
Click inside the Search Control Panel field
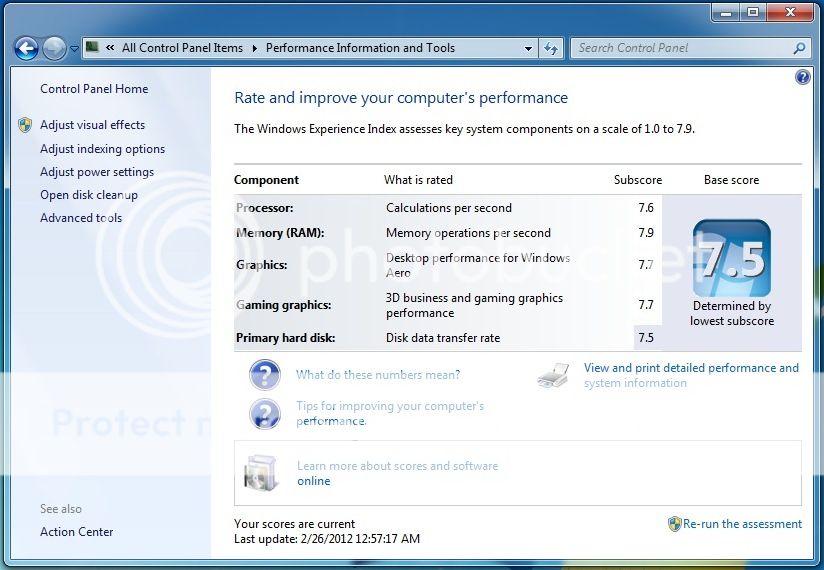pyautogui.click(x=680, y=48)
